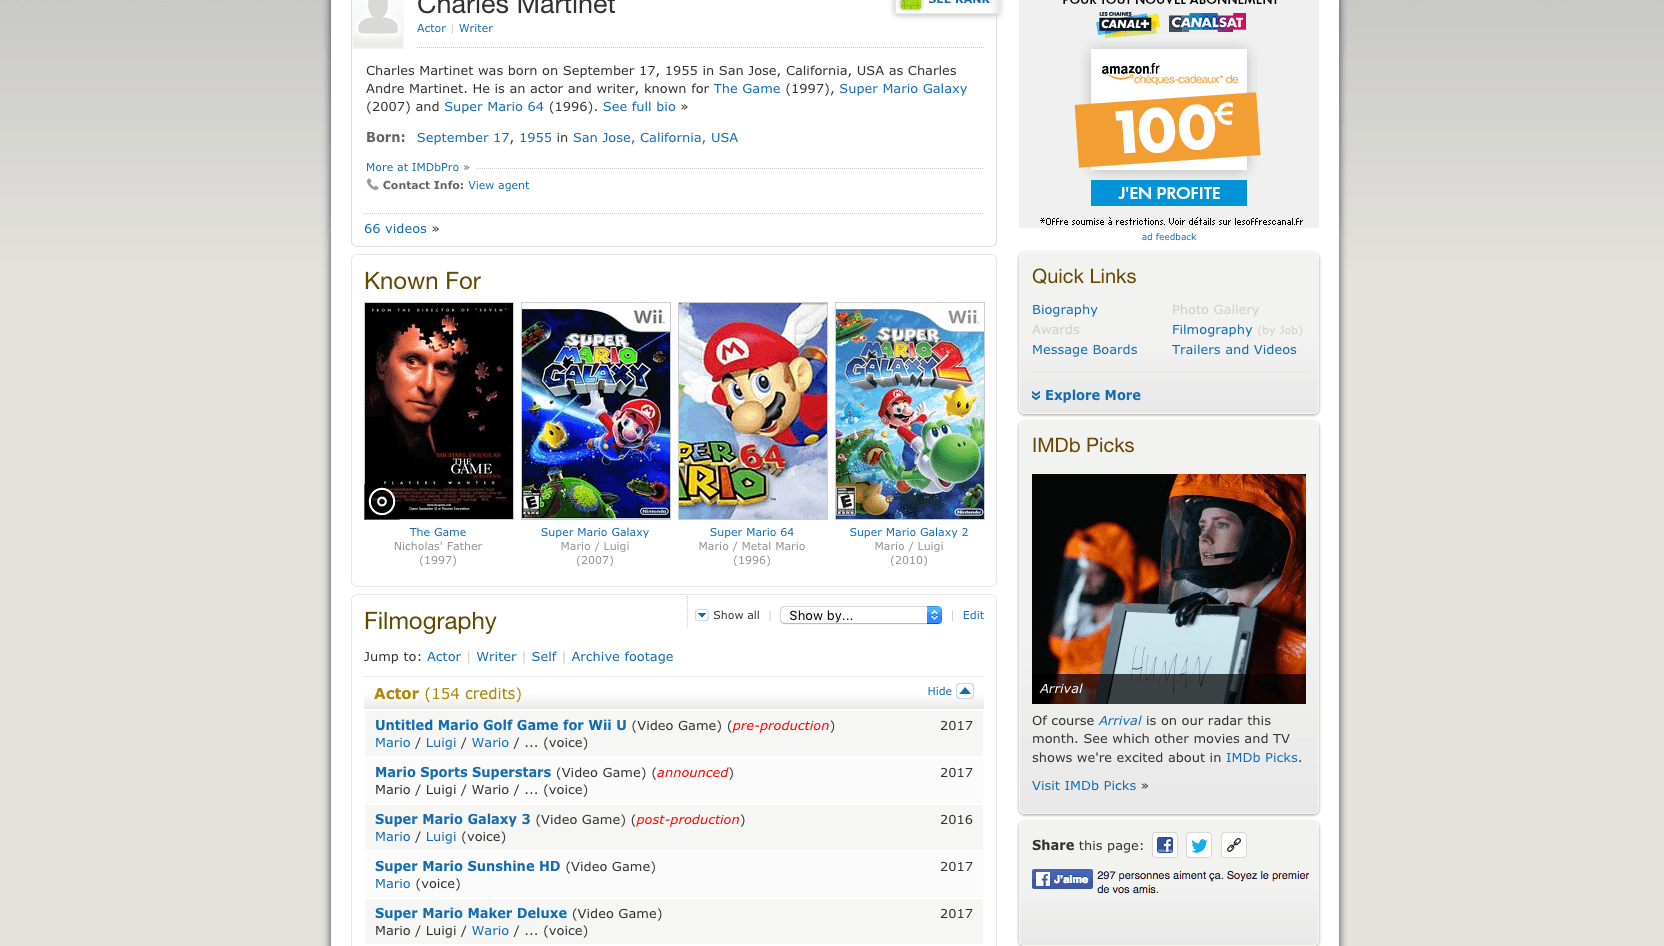Open See full bio link
1664x946 pixels.
tap(639, 106)
